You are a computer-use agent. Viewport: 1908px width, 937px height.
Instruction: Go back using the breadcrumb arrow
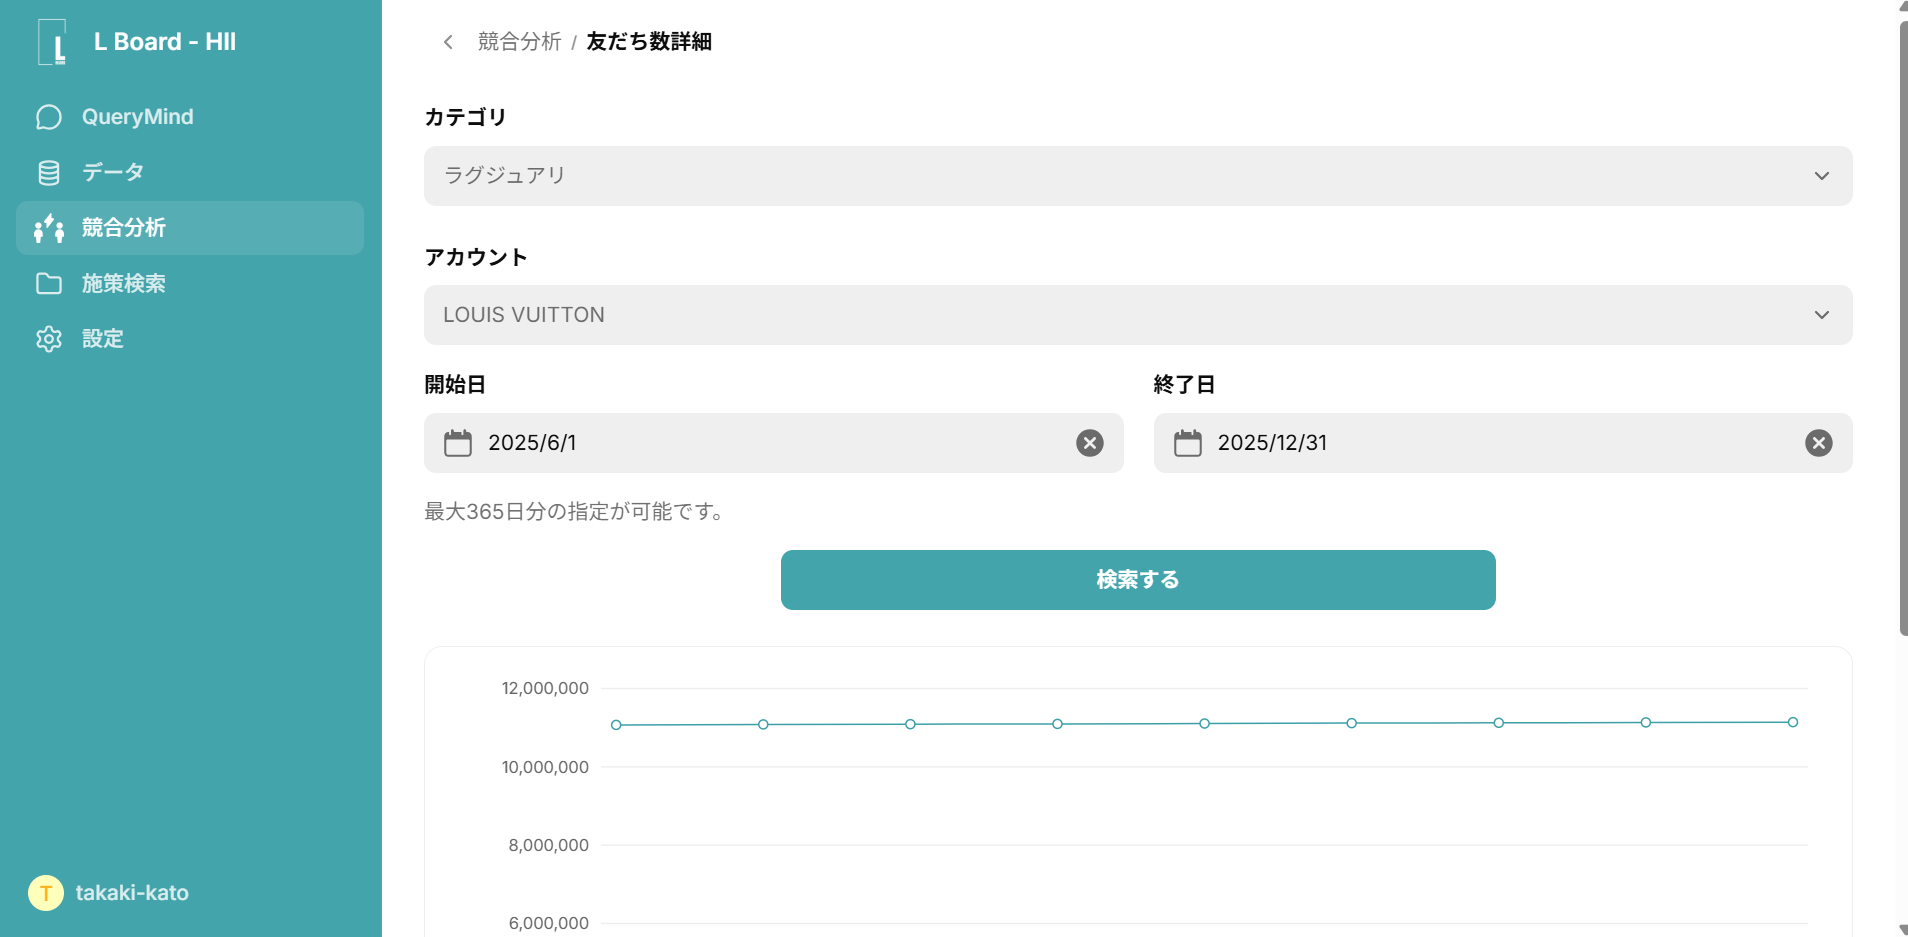pyautogui.click(x=448, y=42)
